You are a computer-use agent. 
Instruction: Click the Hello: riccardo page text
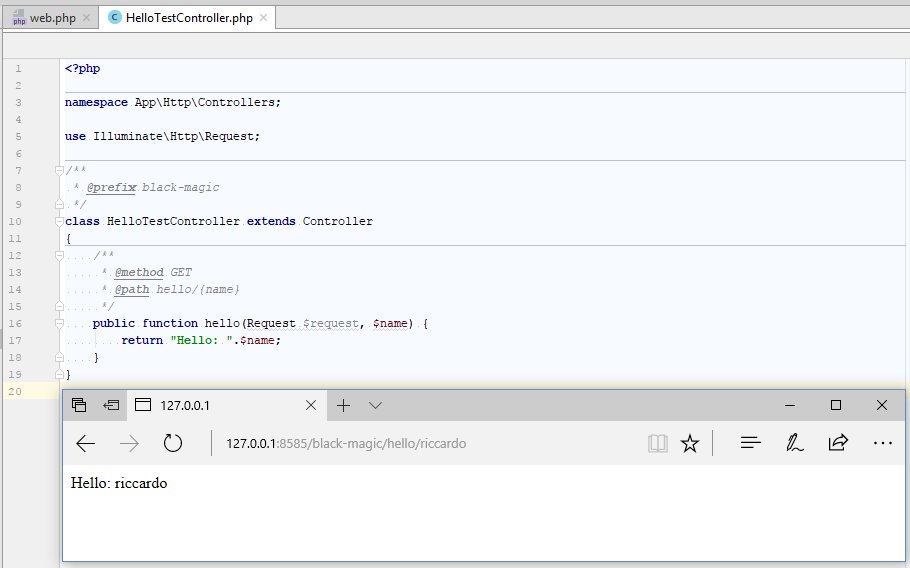119,483
